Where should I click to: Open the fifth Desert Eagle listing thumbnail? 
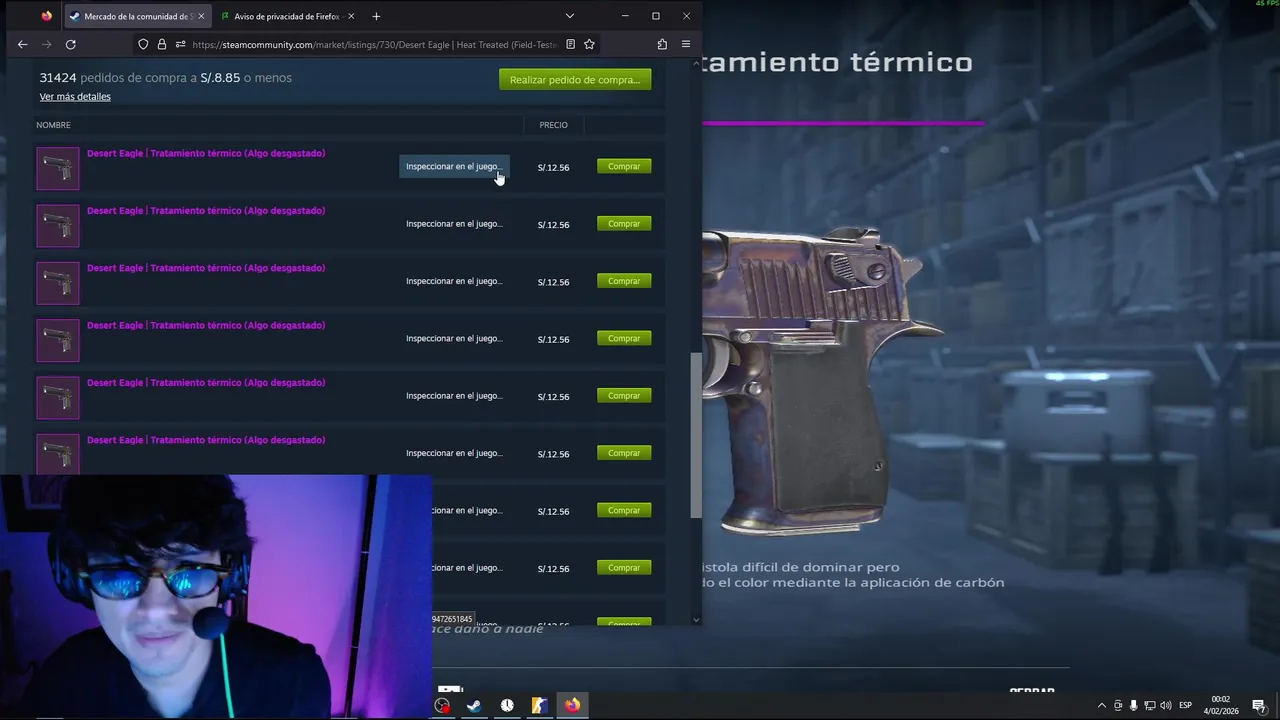[x=58, y=397]
